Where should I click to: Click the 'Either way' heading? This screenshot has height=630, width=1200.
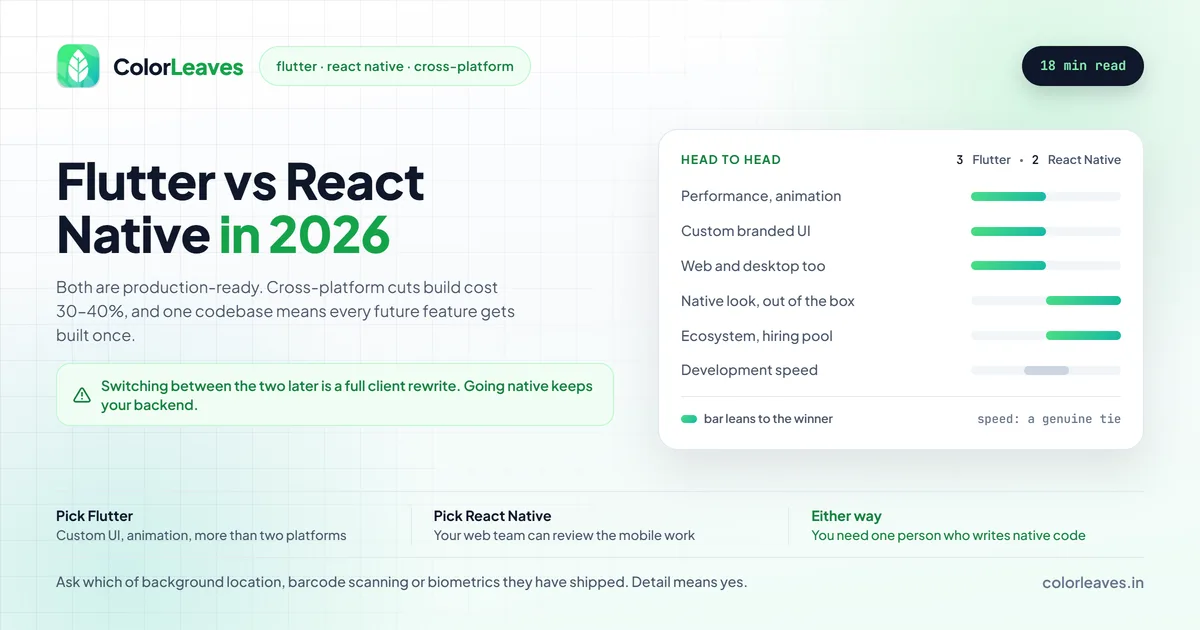pos(846,516)
